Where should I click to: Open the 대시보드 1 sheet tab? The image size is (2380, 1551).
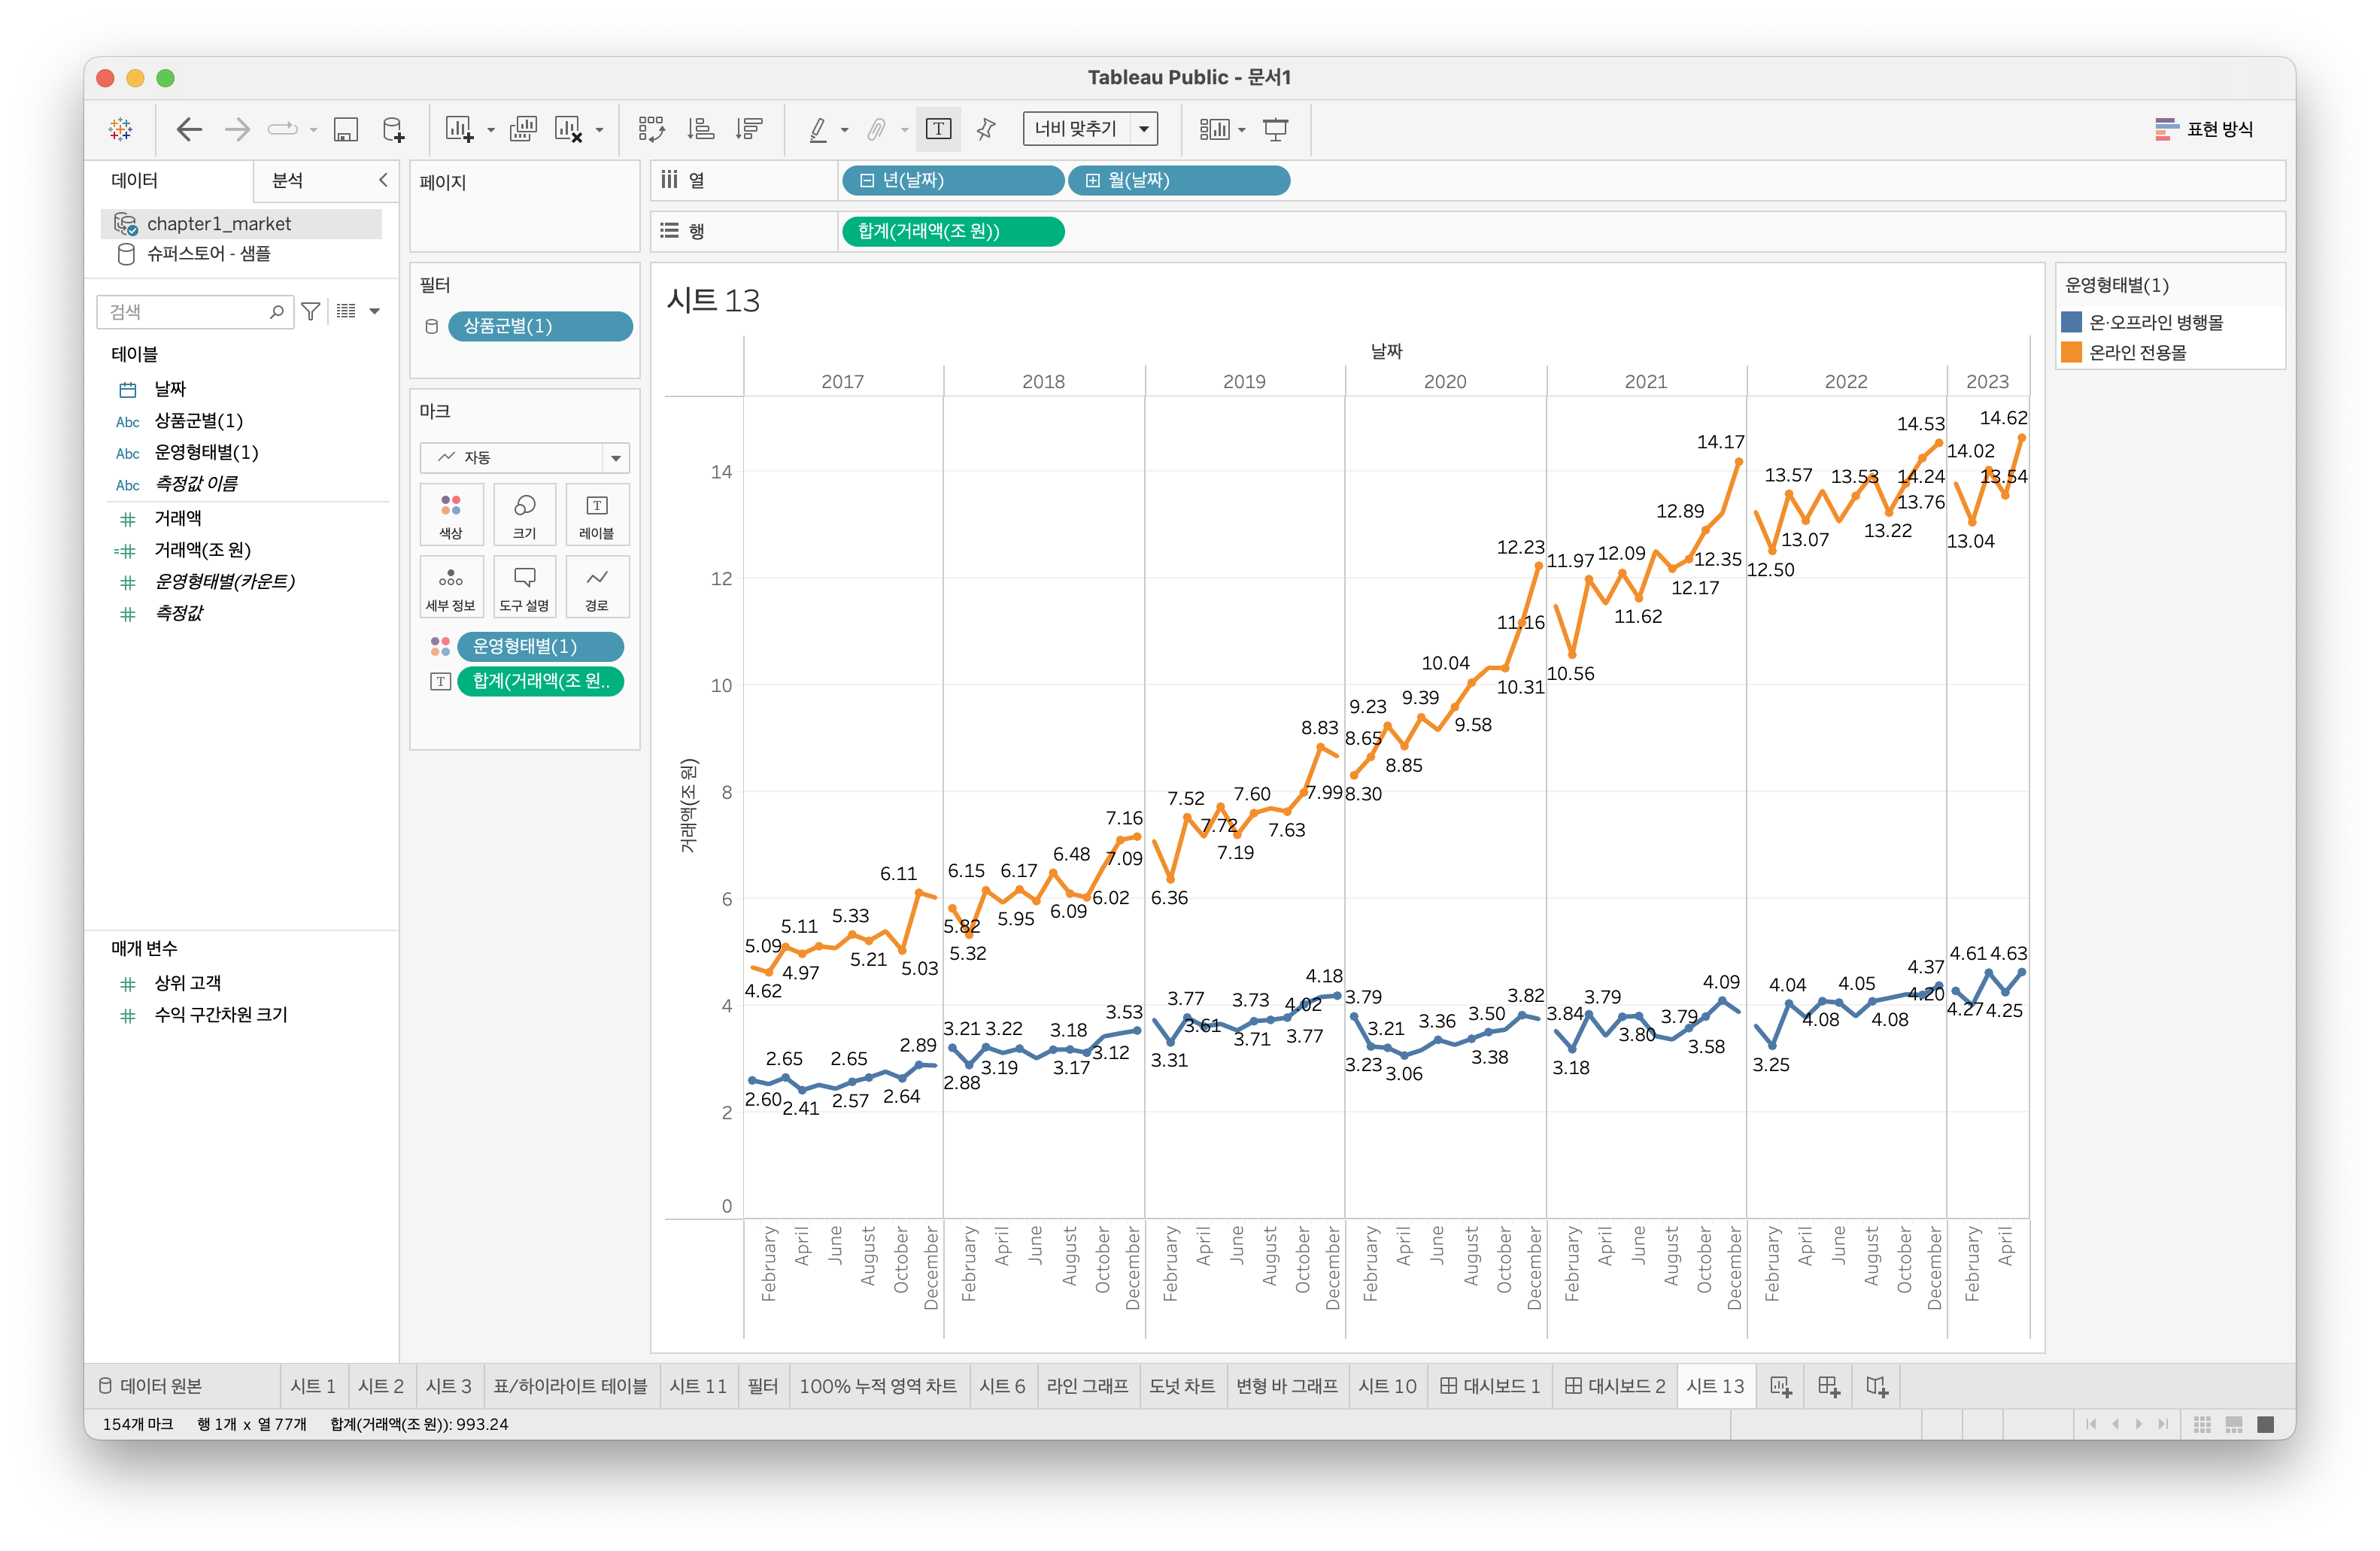point(1489,1386)
